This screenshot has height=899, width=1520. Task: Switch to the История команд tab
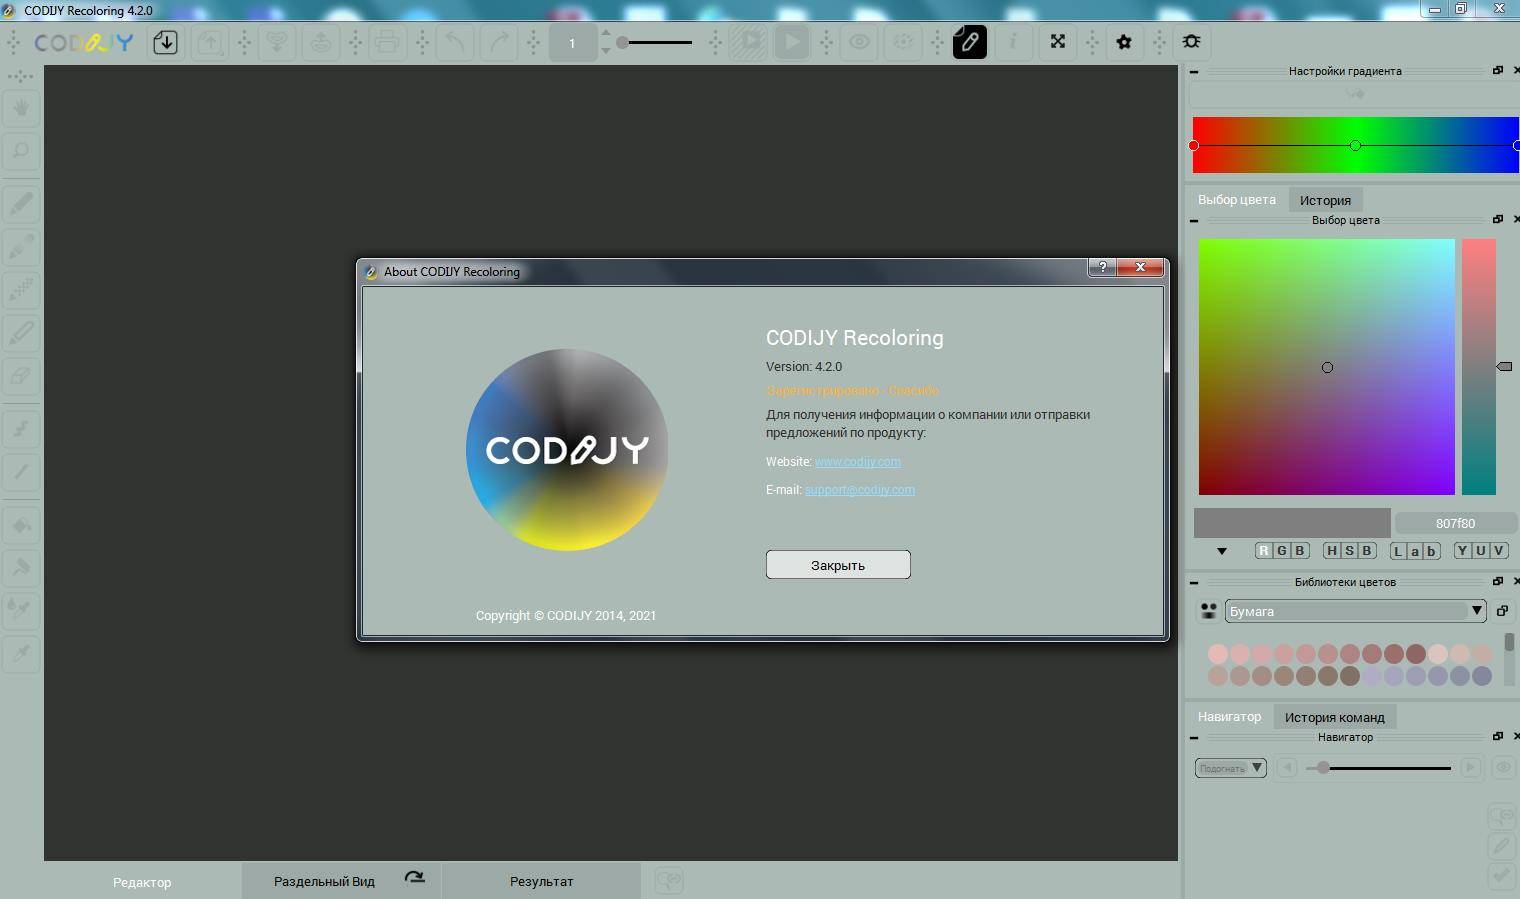click(1335, 717)
